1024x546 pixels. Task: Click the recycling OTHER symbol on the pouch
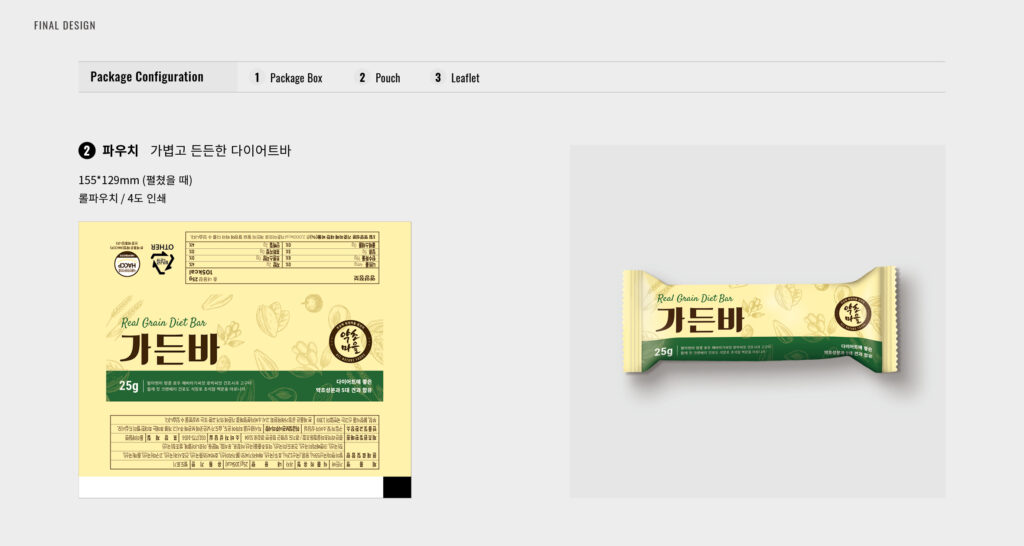coord(162,258)
